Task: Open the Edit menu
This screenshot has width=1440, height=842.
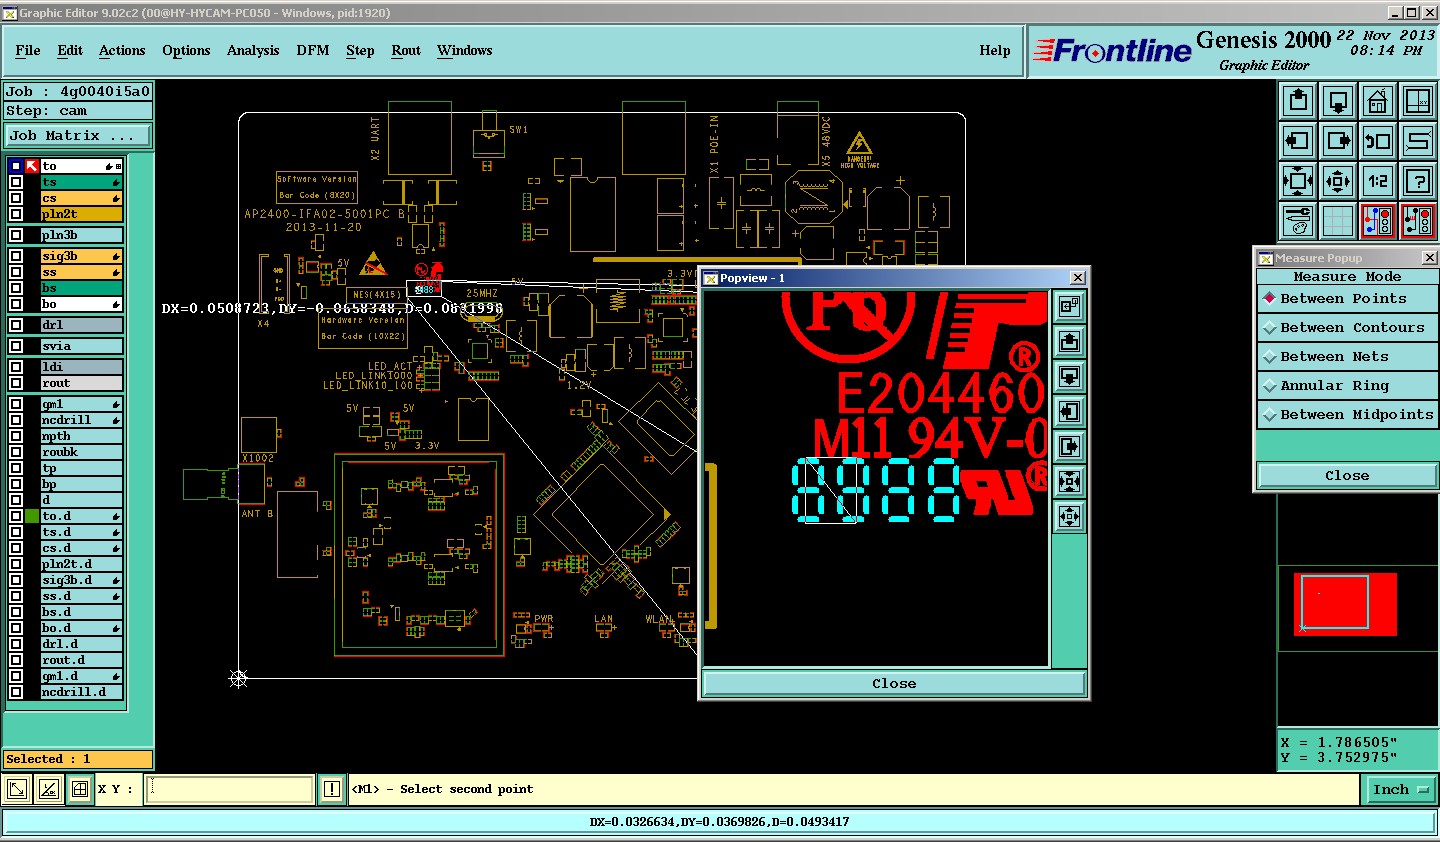Action: [70, 50]
